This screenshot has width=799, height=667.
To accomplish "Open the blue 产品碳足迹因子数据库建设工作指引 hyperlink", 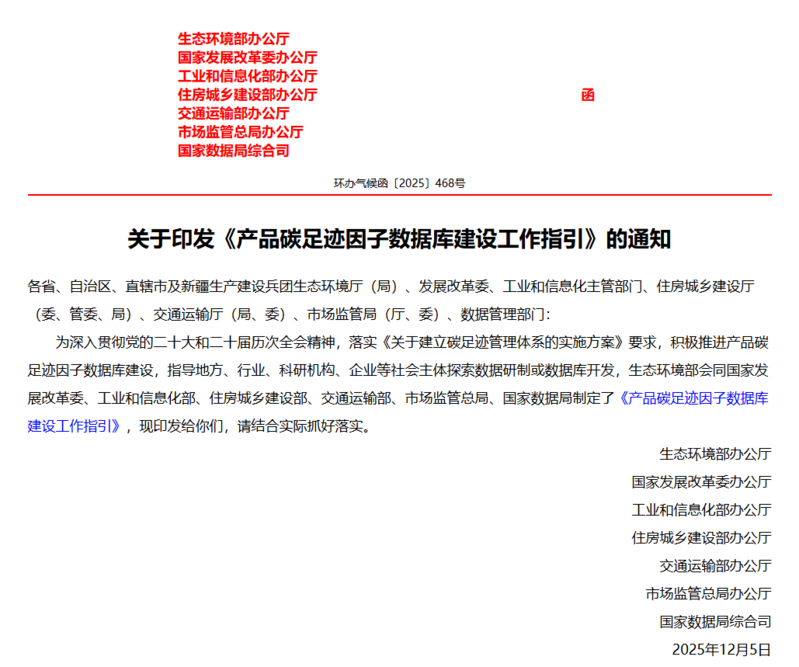I will [693, 397].
